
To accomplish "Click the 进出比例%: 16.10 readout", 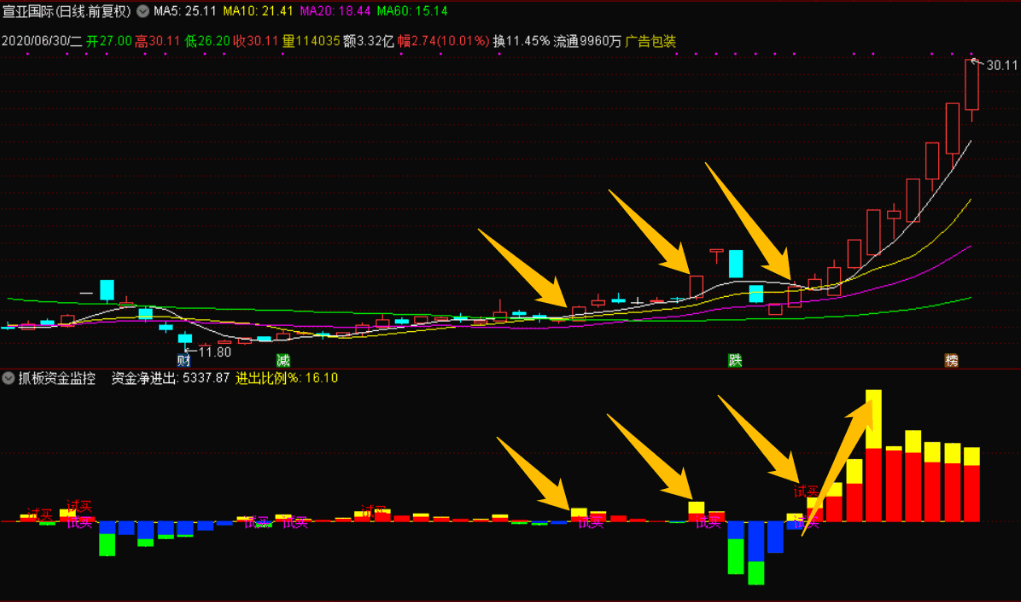I will click(x=287, y=378).
